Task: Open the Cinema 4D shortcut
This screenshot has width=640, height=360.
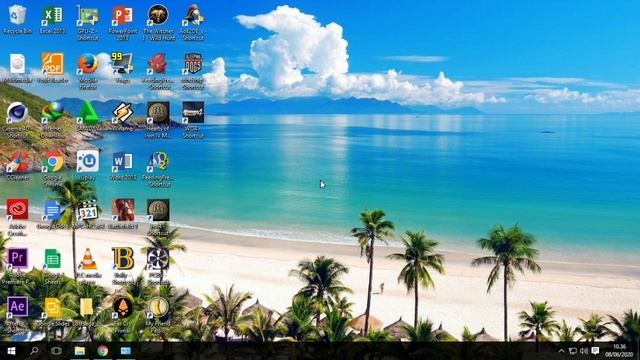Action: coord(17,112)
